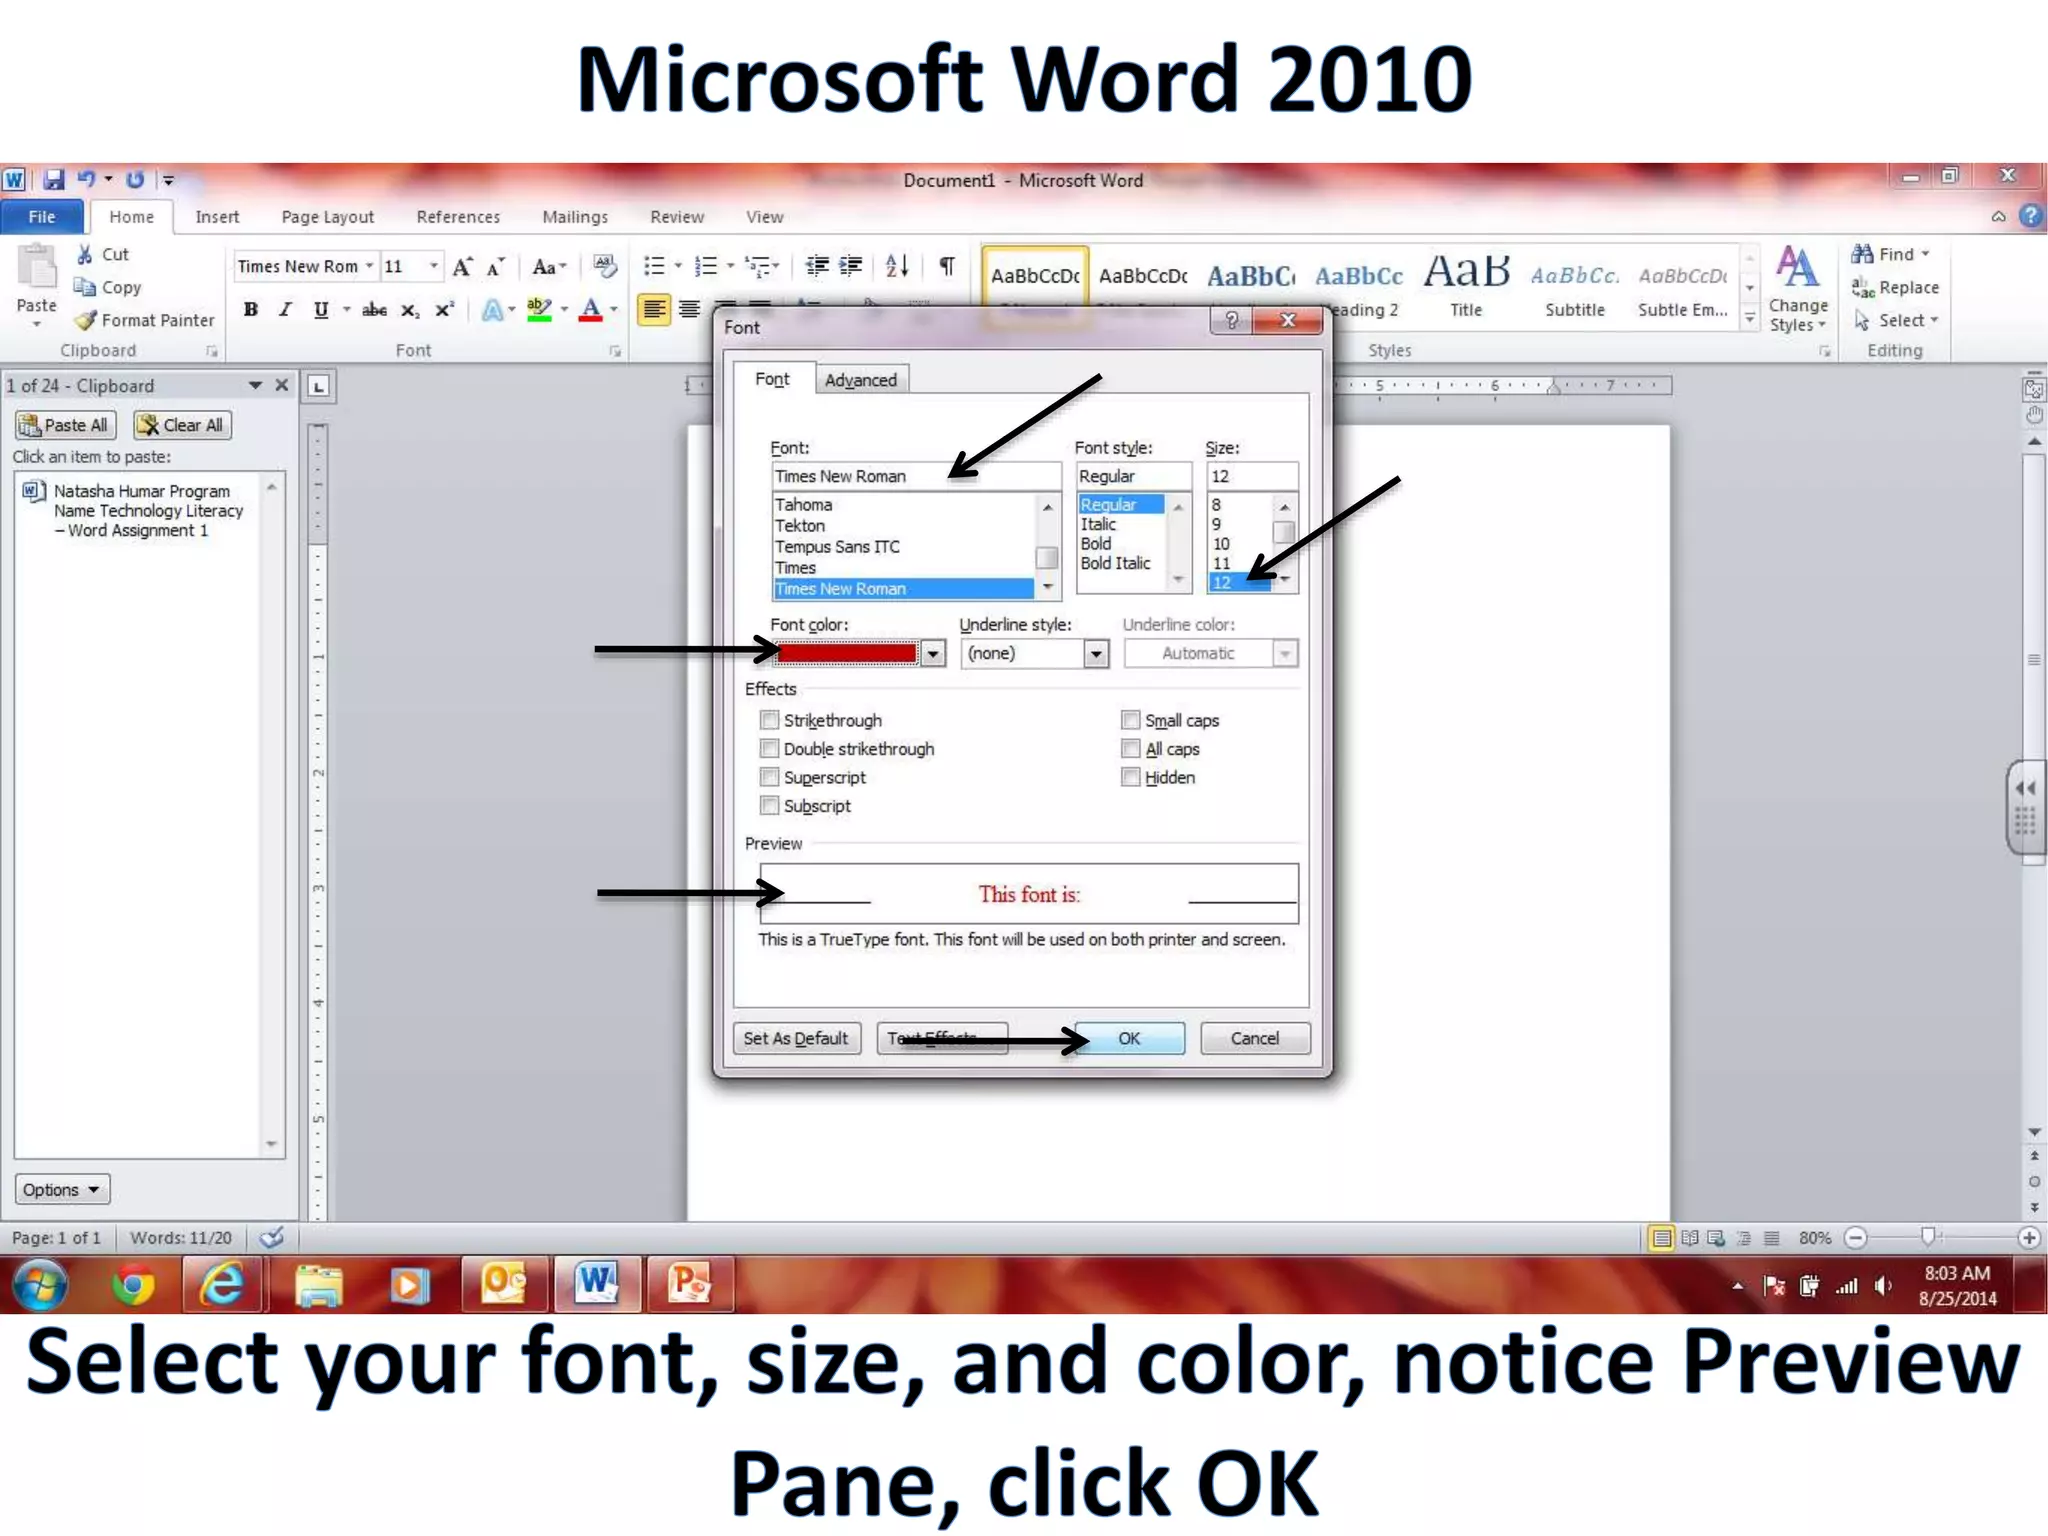This screenshot has height=1536, width=2048.
Task: Click the zoom out minus button
Action: [x=1855, y=1238]
